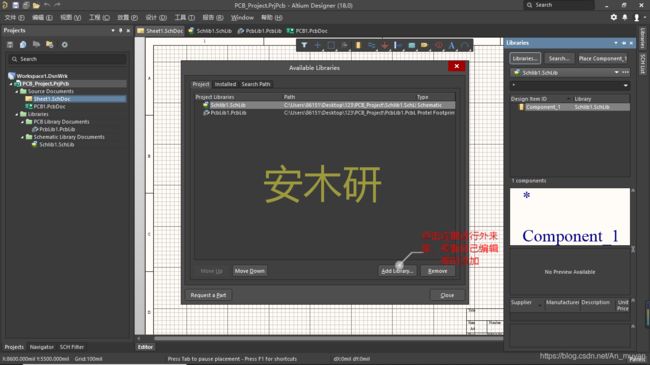Click the Remove button in the dialog
This screenshot has width=650, height=365.
point(438,271)
